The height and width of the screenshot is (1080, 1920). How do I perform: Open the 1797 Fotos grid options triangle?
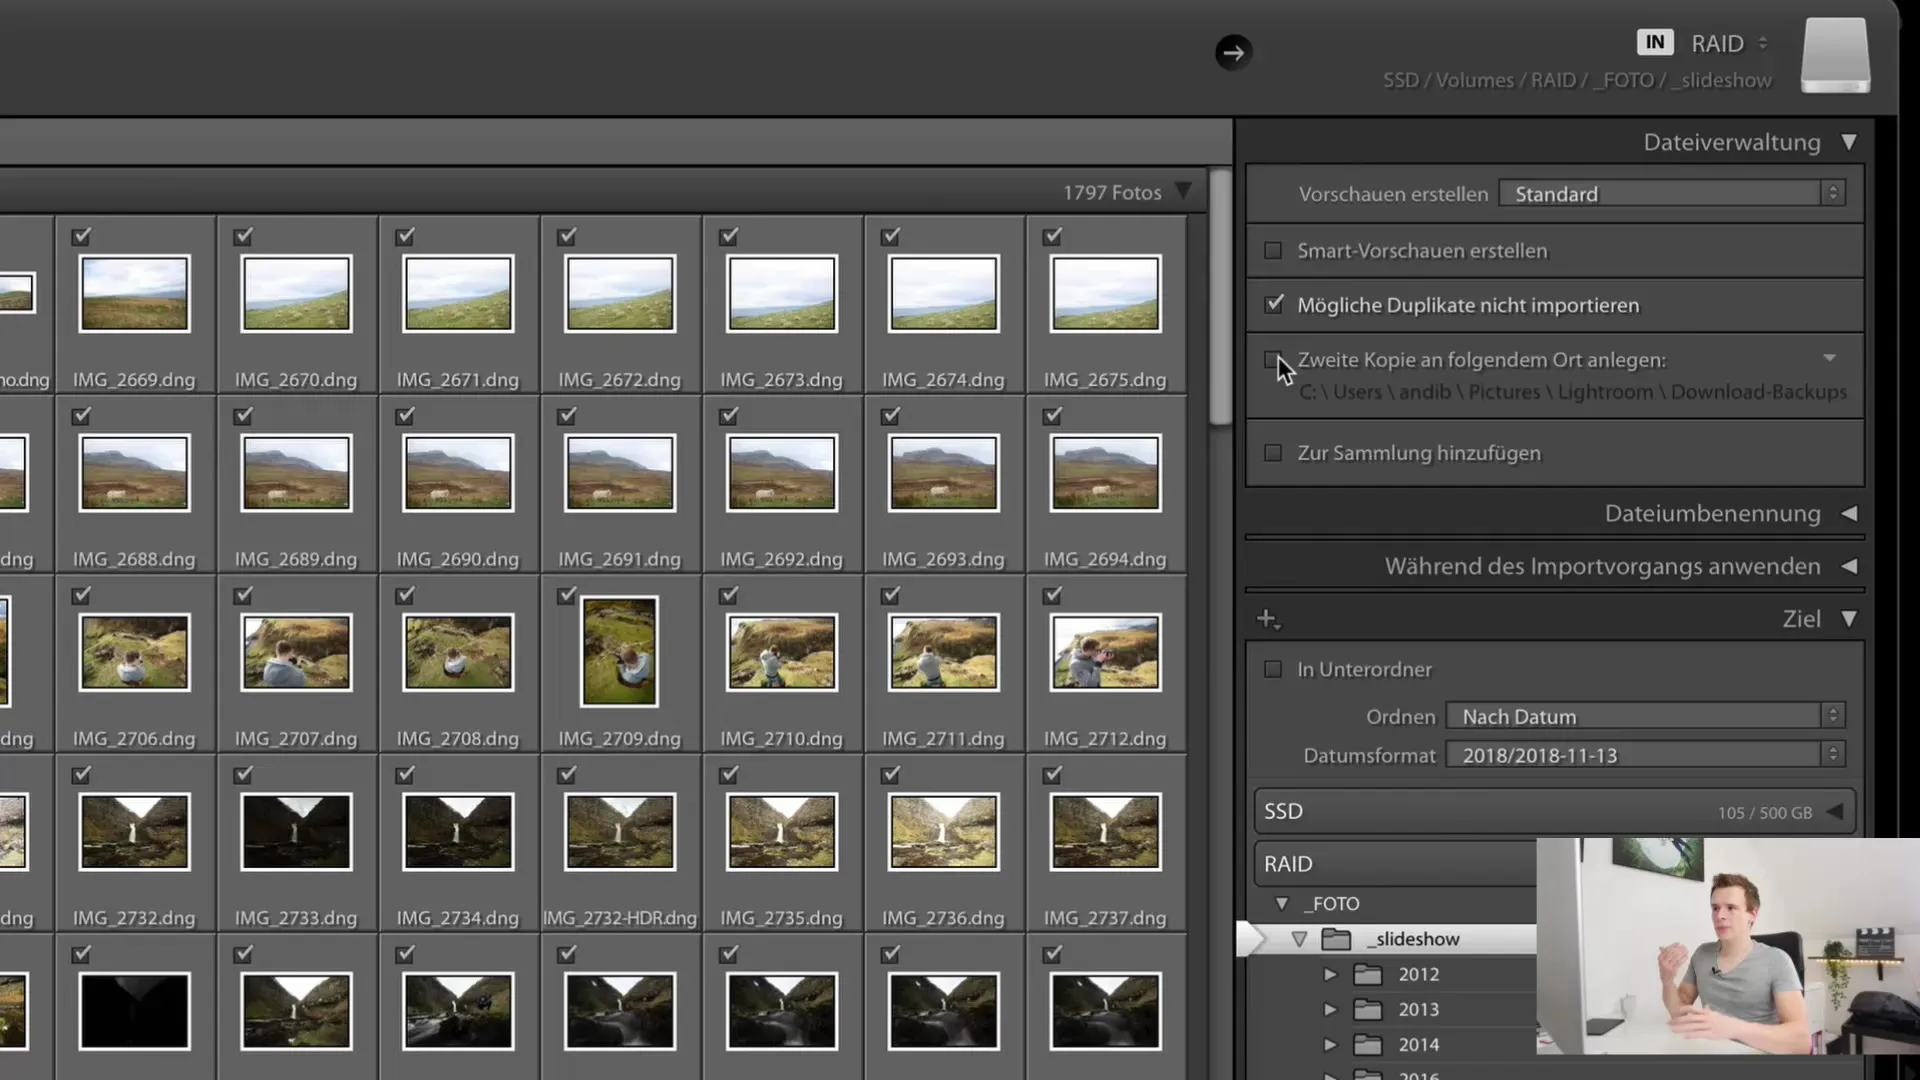pos(1184,191)
